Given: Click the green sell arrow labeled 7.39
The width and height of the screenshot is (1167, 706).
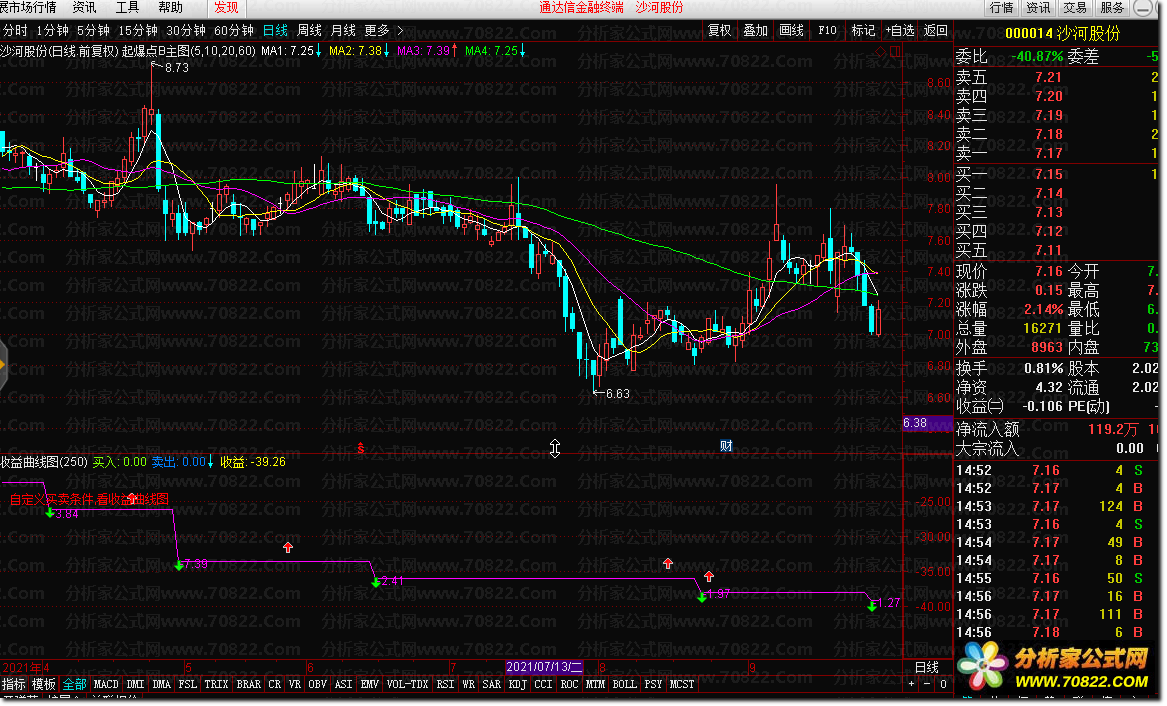Looking at the screenshot, I should 179,565.
